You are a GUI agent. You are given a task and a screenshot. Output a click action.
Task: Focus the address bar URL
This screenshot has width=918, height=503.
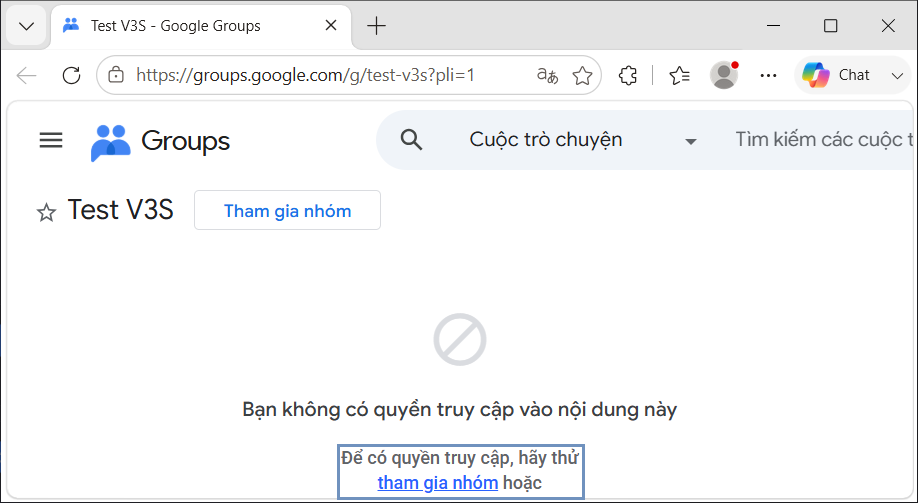tap(305, 75)
